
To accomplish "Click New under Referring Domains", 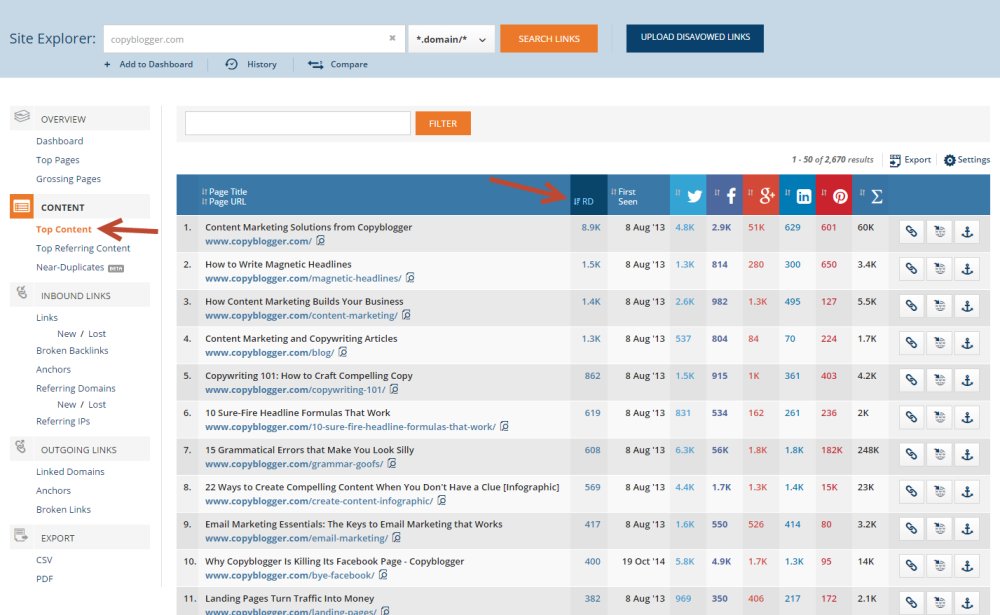I will tap(66, 404).
